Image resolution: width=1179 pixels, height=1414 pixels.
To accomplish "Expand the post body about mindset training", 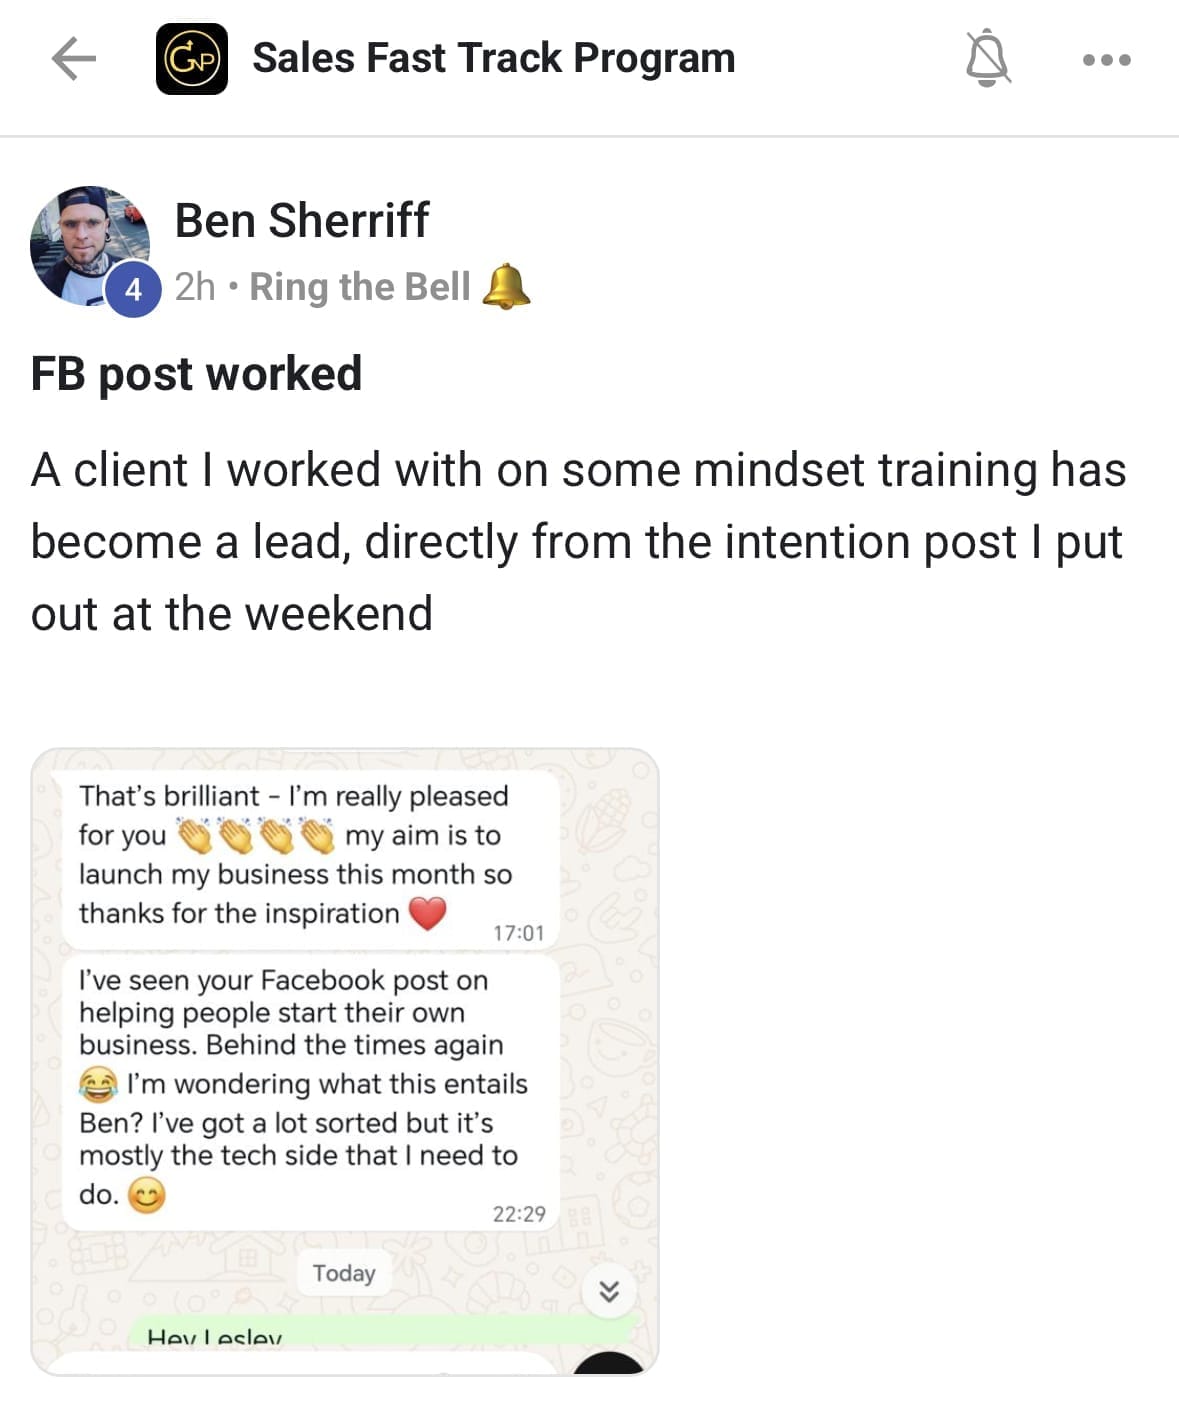I will tap(578, 541).
